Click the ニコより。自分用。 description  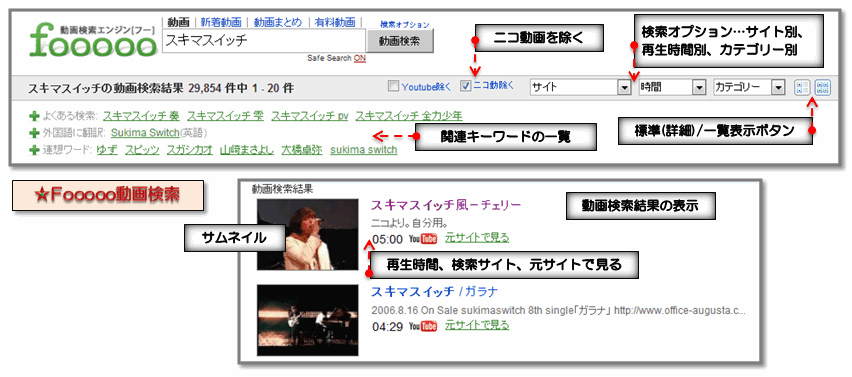(410, 223)
